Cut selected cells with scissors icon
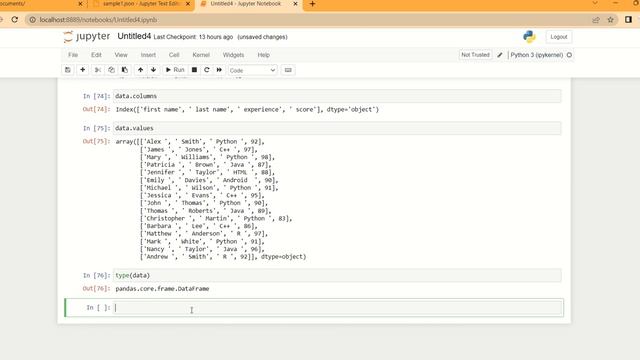640x360 pixels. (98, 70)
